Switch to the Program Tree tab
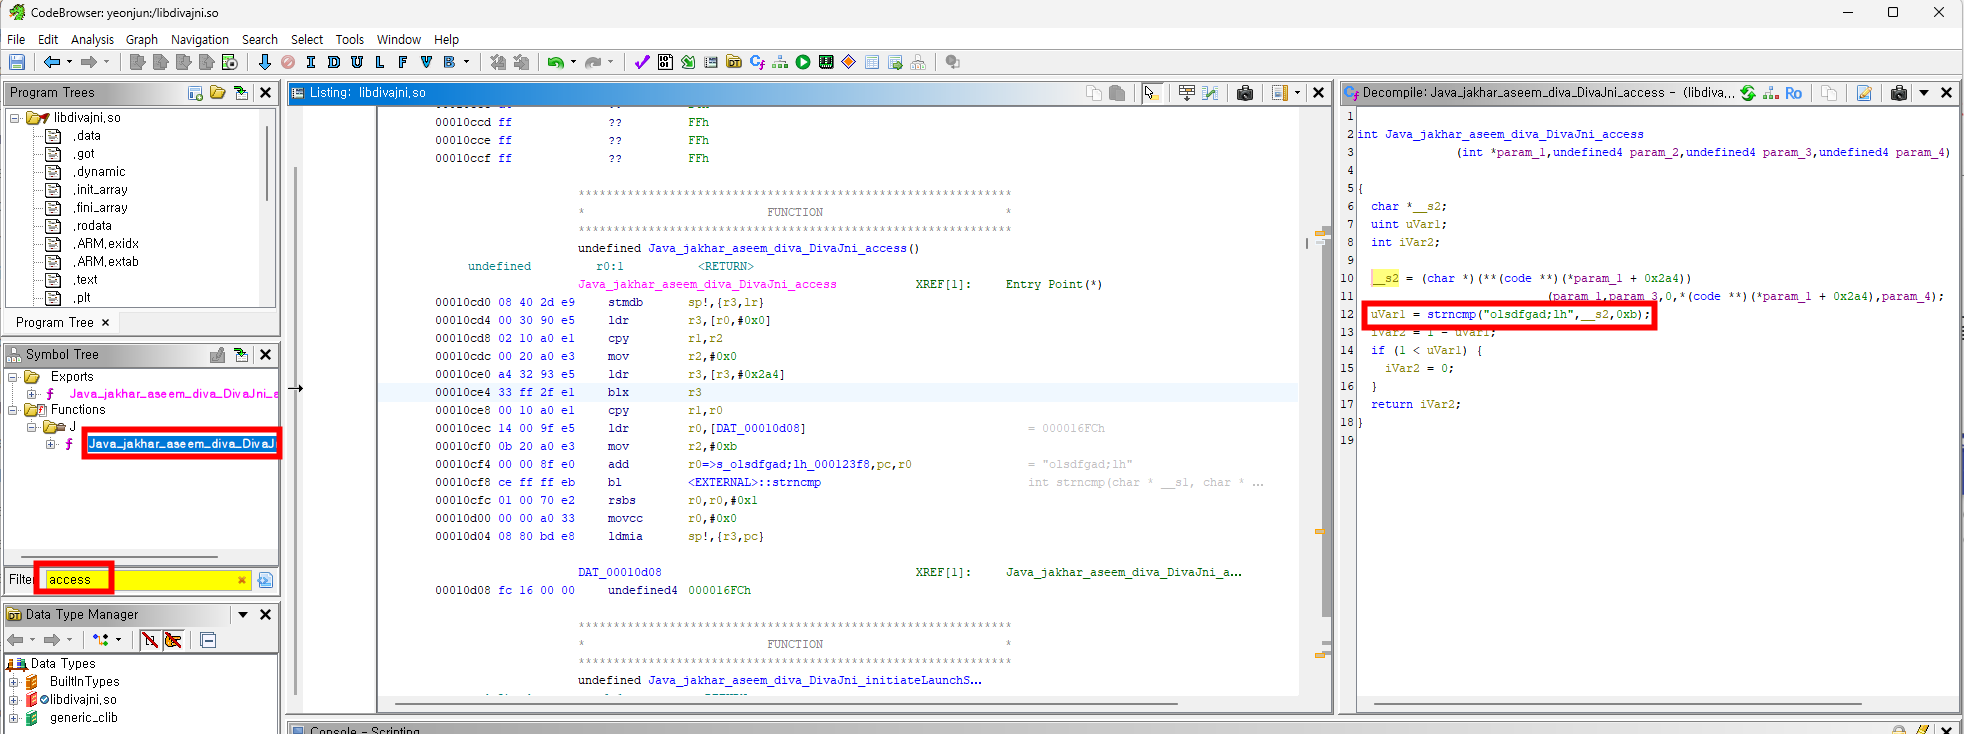 [54, 323]
